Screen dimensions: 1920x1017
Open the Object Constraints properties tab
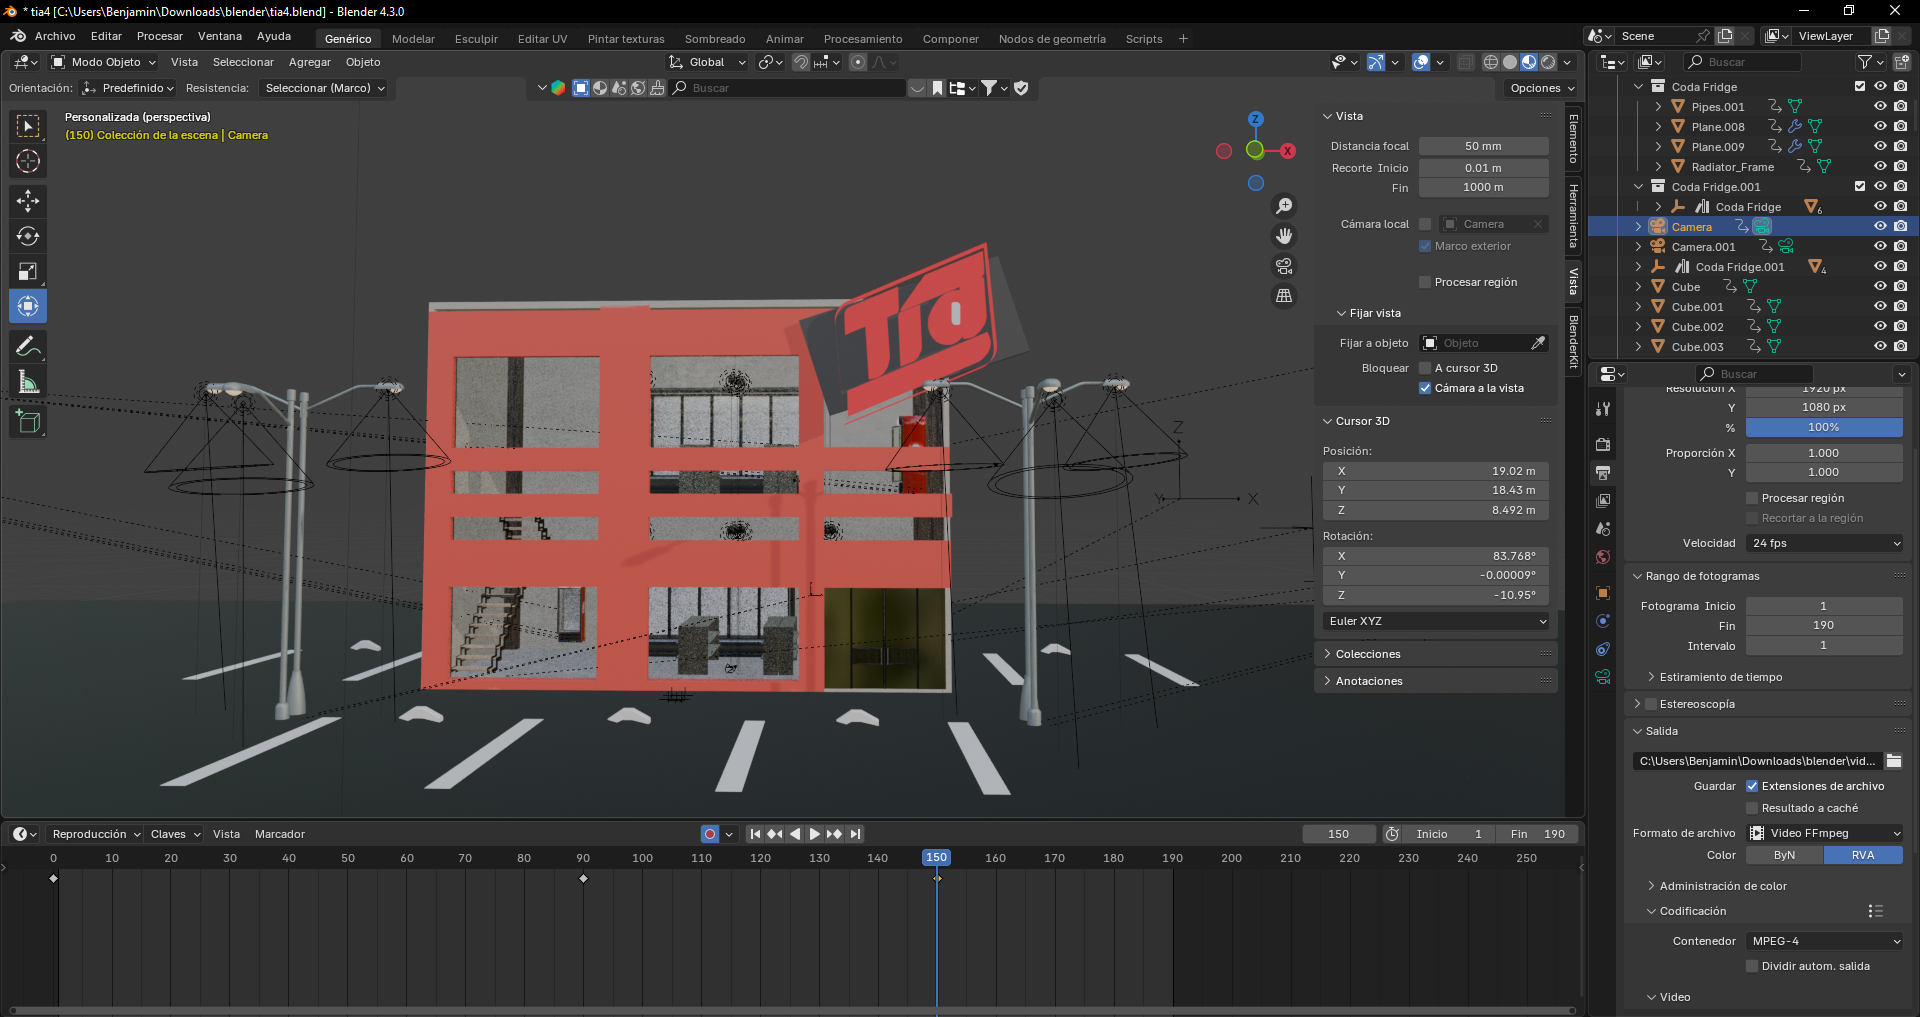(1603, 649)
